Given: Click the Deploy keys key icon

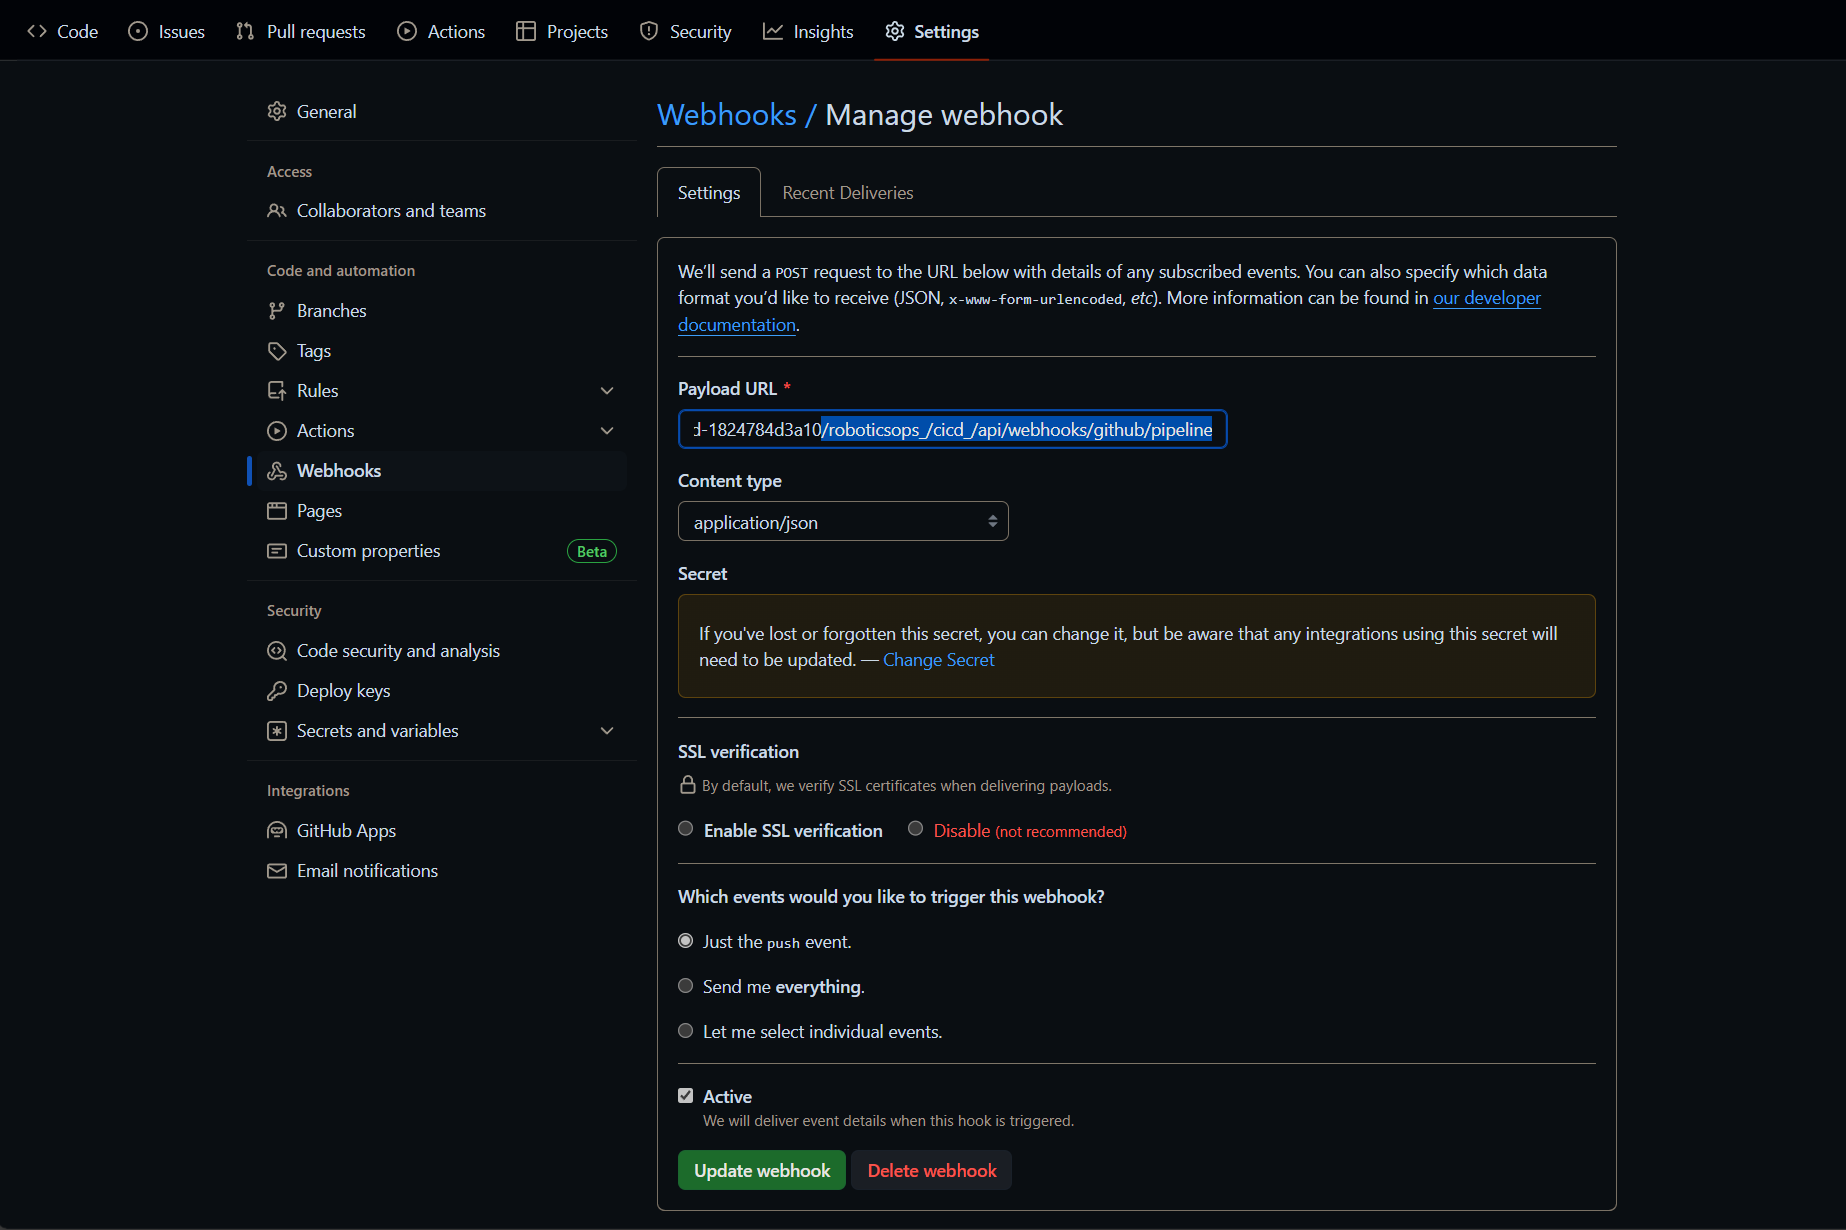Looking at the screenshot, I should click(x=277, y=691).
